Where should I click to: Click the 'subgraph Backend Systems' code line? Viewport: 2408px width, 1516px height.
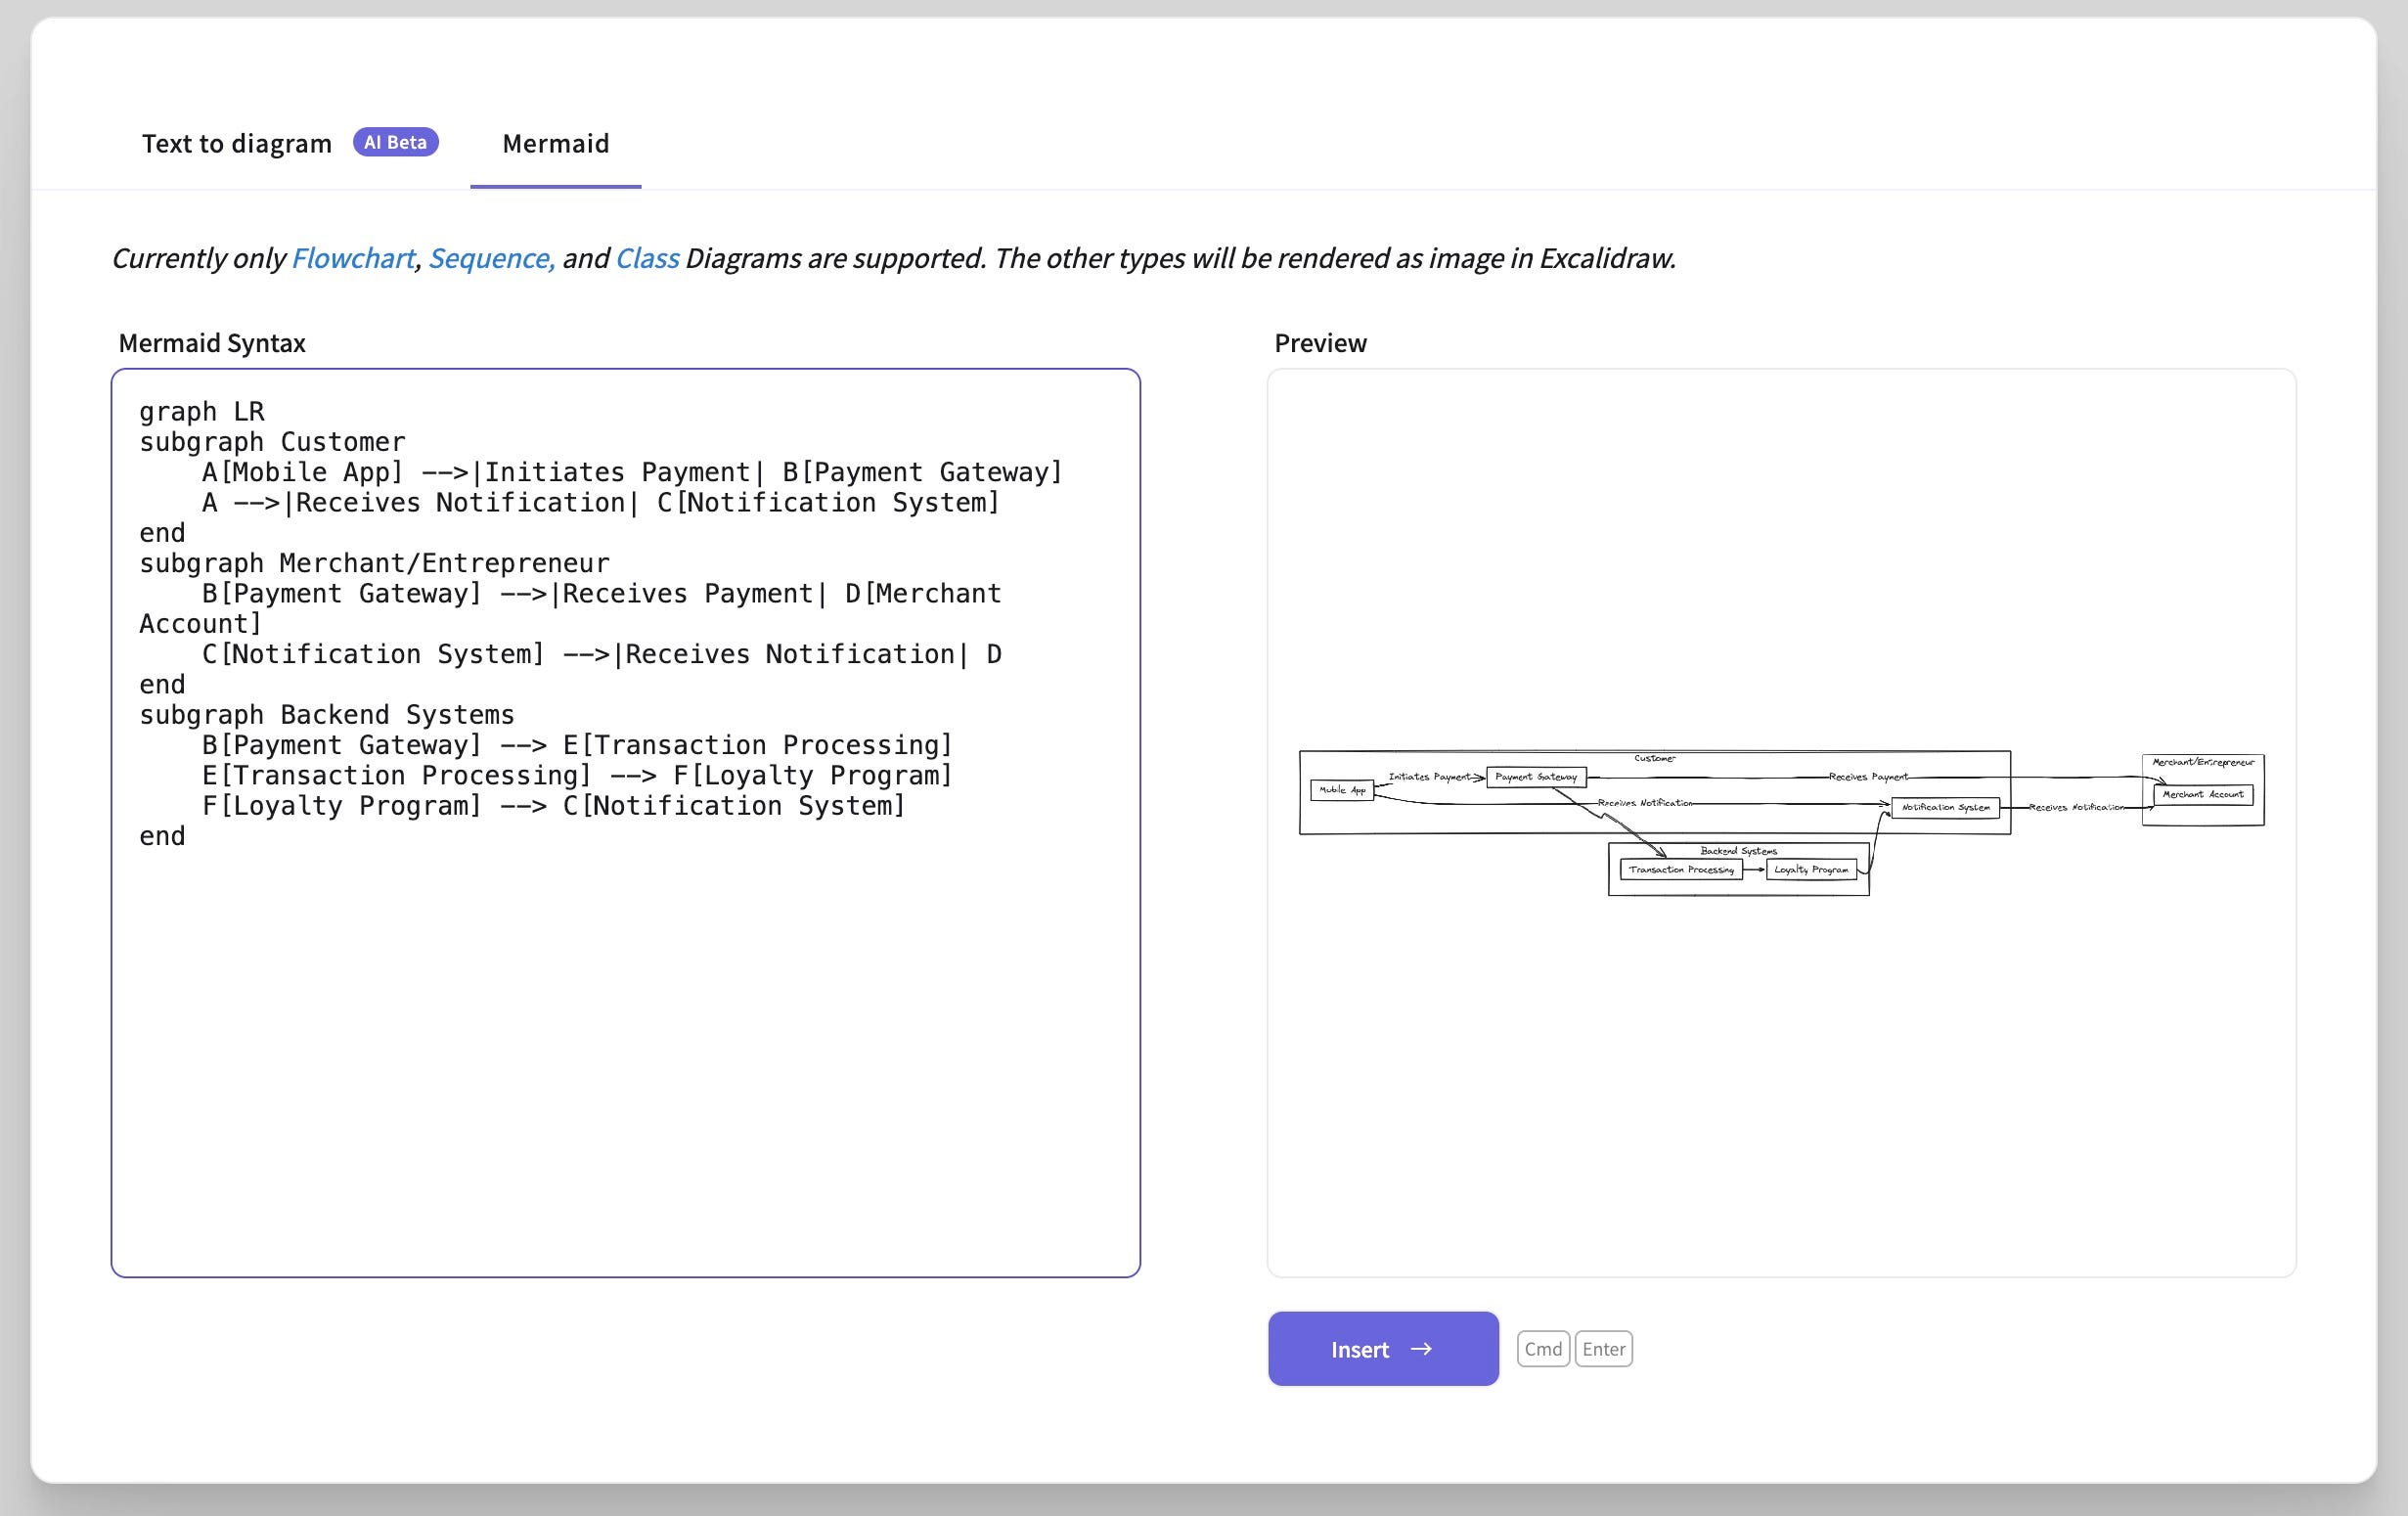pyautogui.click(x=326, y=715)
